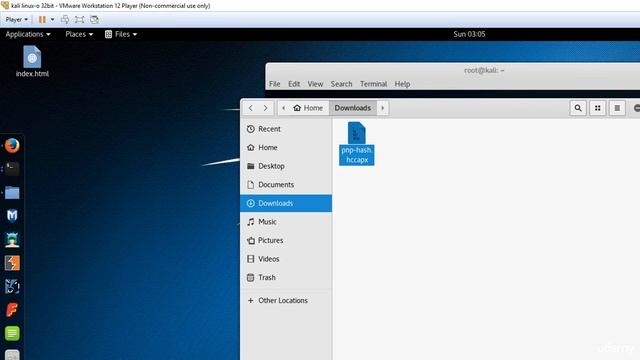Click the search icon in Files toolbar
Image resolution: width=640 pixels, height=360 pixels.
tap(578, 108)
